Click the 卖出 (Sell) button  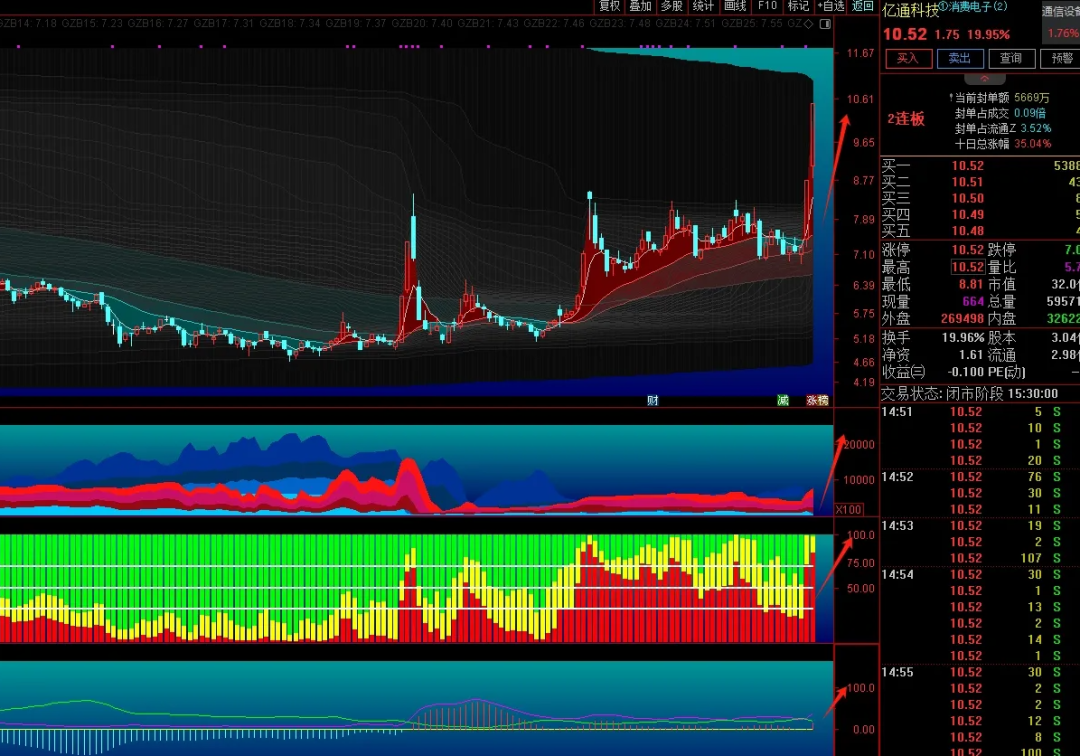click(x=959, y=58)
